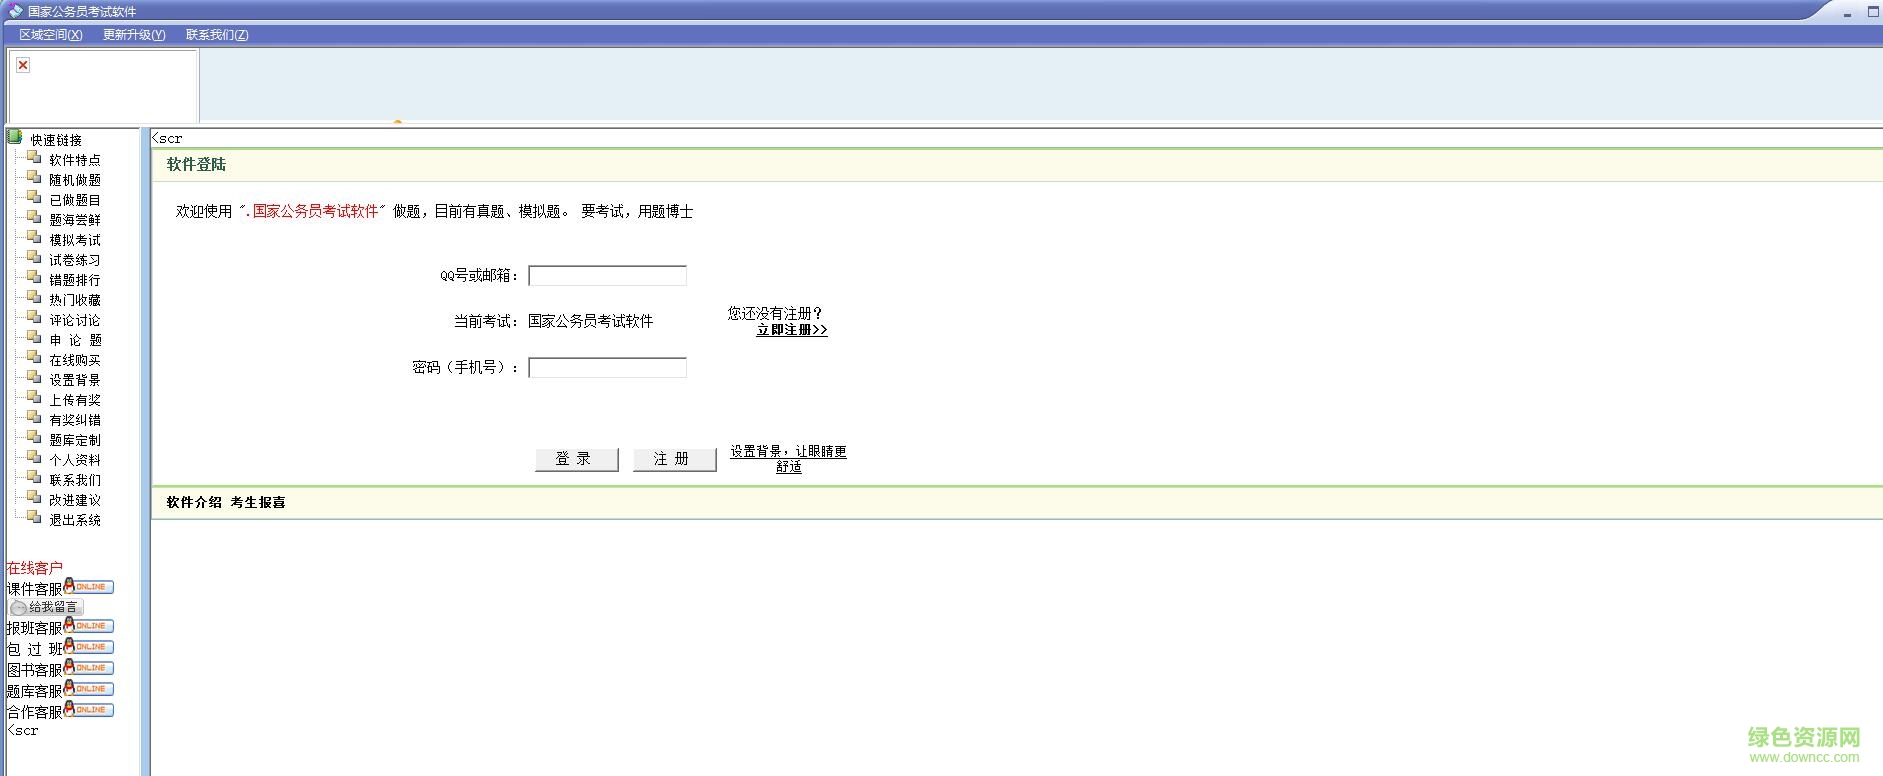Click the app icon in title bar
The image size is (1883, 776).
(15, 11)
